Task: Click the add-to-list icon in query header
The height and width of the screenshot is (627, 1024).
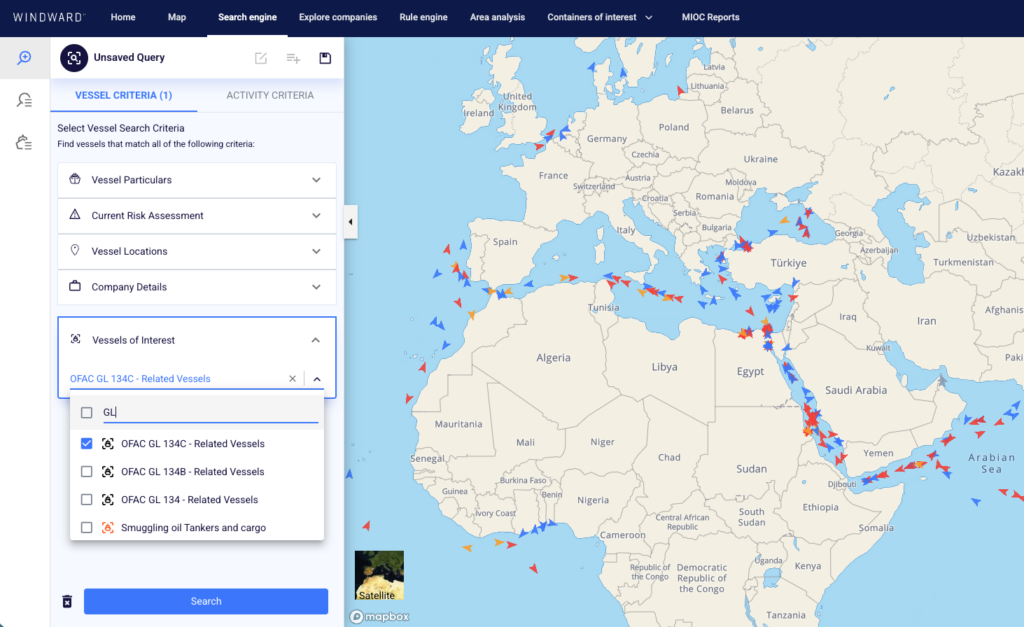Action: (x=293, y=58)
